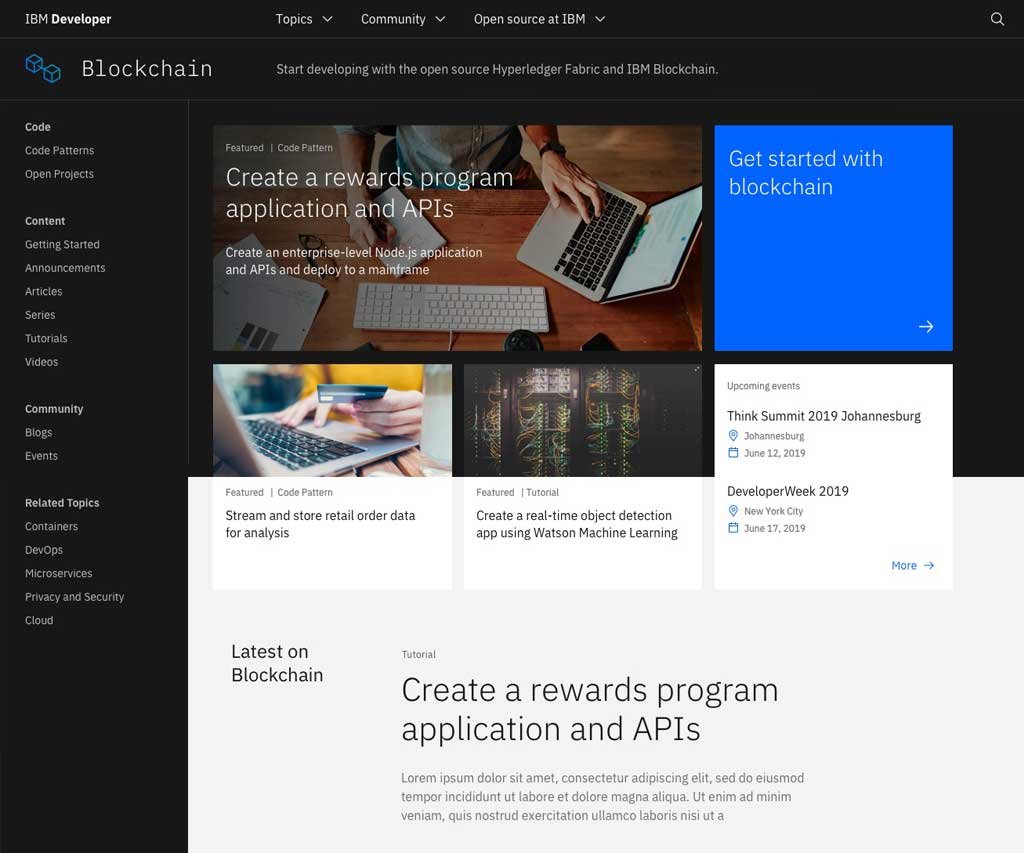Open Create a real-time object detection app
Screen dimensions: 1024x853
click(577, 524)
